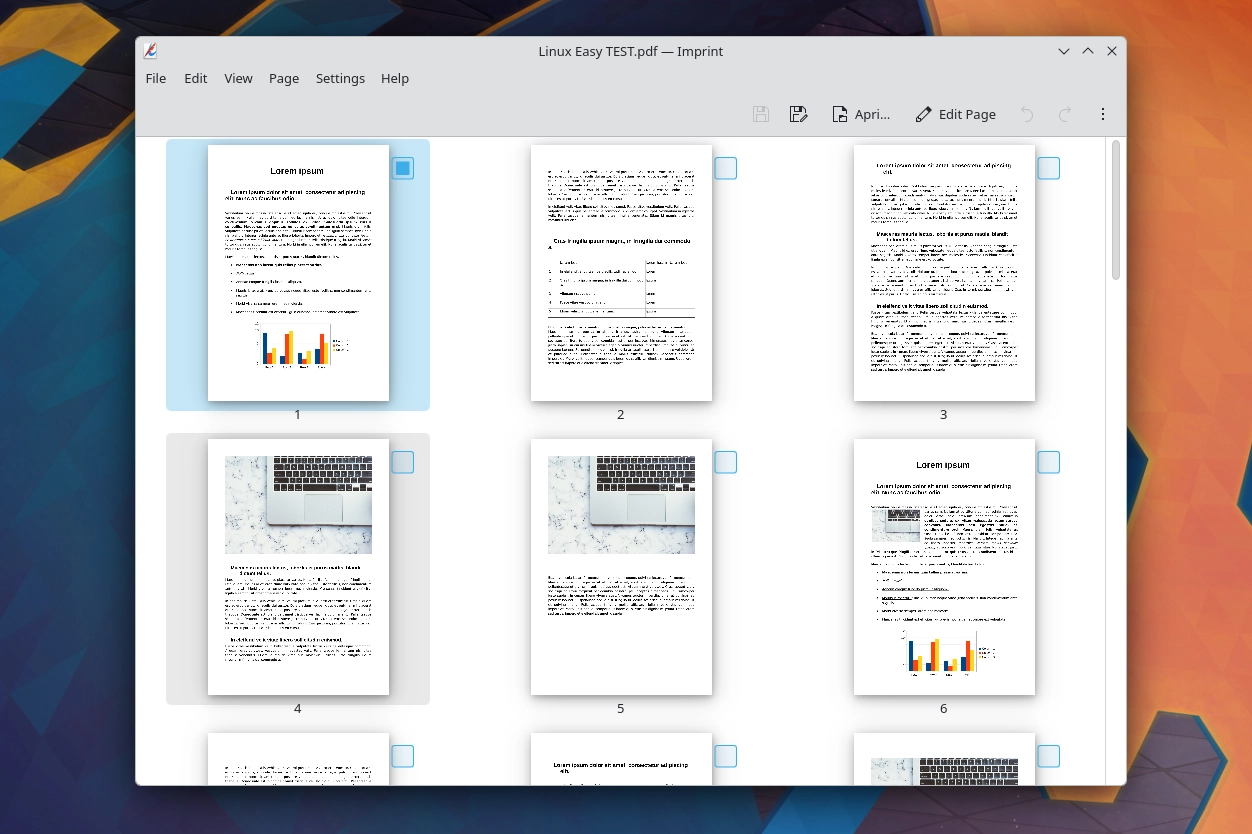Image resolution: width=1252 pixels, height=834 pixels.
Task: Check the selection box for page 7
Action: click(x=403, y=756)
